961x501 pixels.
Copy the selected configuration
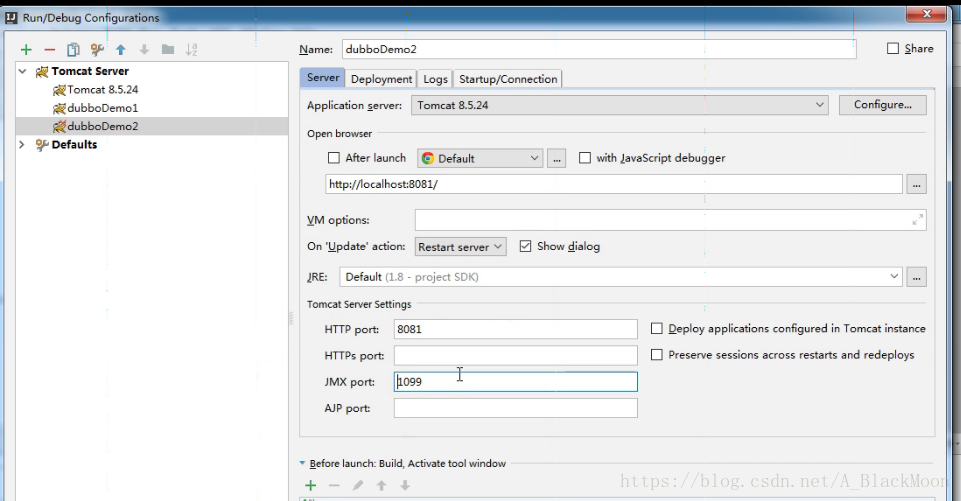(x=73, y=50)
